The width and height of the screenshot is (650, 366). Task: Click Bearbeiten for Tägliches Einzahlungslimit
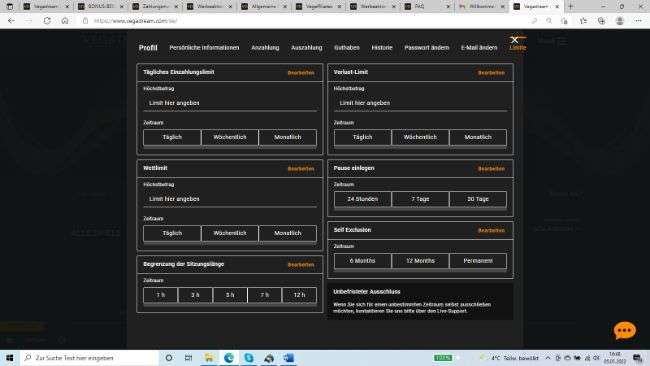click(x=301, y=73)
